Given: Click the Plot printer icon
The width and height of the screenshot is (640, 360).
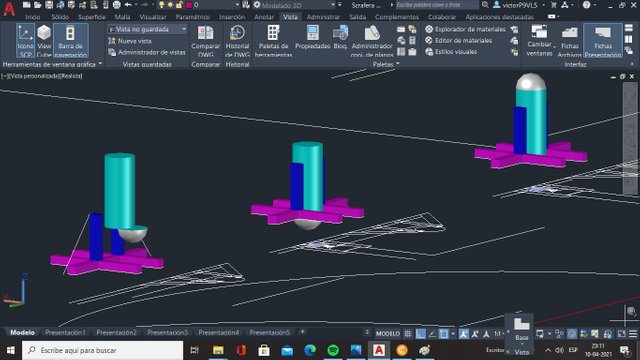Looking at the screenshot, I should click(x=117, y=5).
